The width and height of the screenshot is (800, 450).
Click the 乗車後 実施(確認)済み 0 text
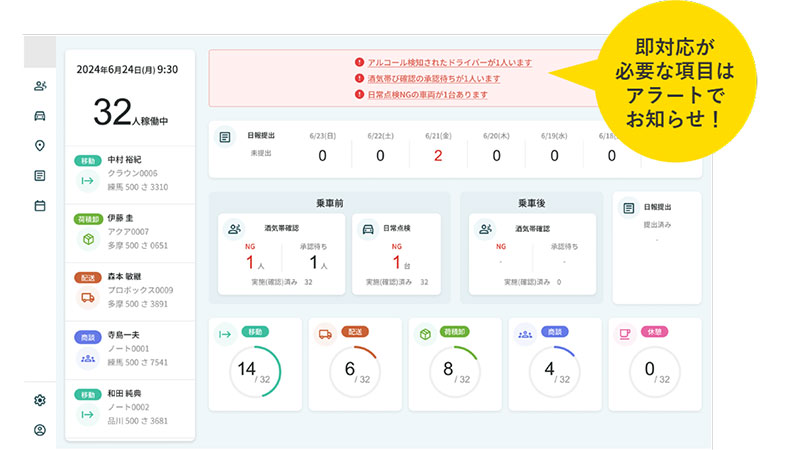coord(532,282)
